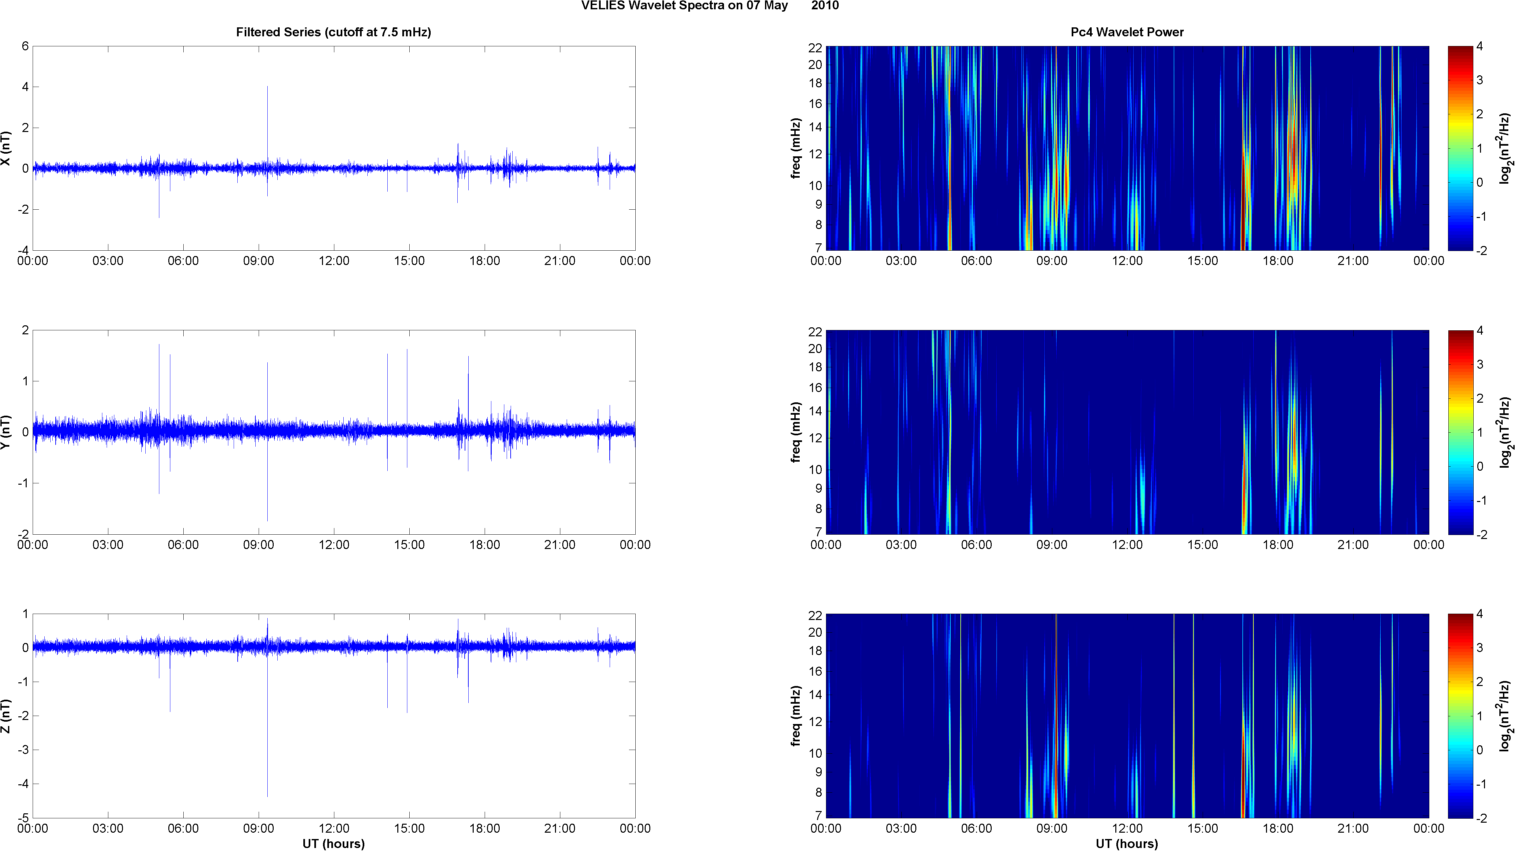The width and height of the screenshot is (1515, 851).
Task: Click the freq (mHz) label of top spectrogram
Action: tap(796, 148)
